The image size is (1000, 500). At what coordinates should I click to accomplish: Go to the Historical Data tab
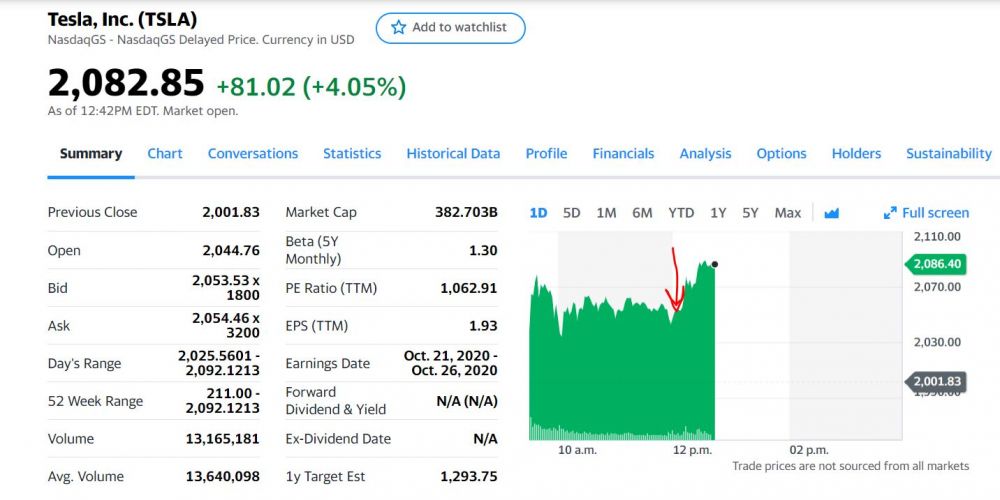453,154
